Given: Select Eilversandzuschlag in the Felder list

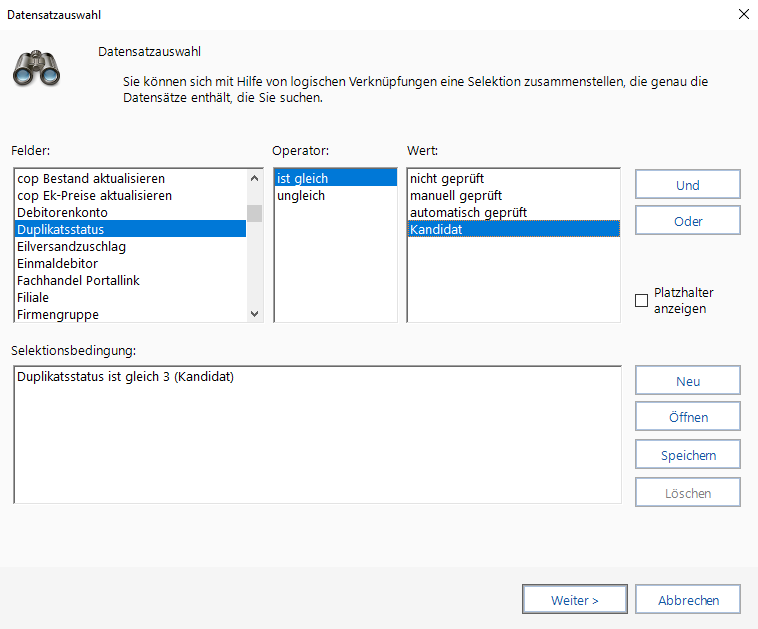Looking at the screenshot, I should (71, 247).
